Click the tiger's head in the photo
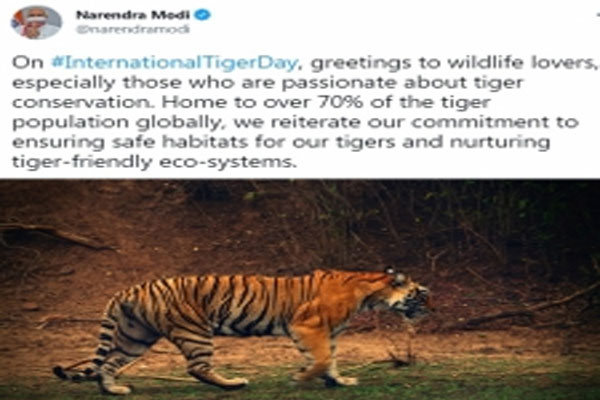This screenshot has width=600, height=400. coord(406,293)
